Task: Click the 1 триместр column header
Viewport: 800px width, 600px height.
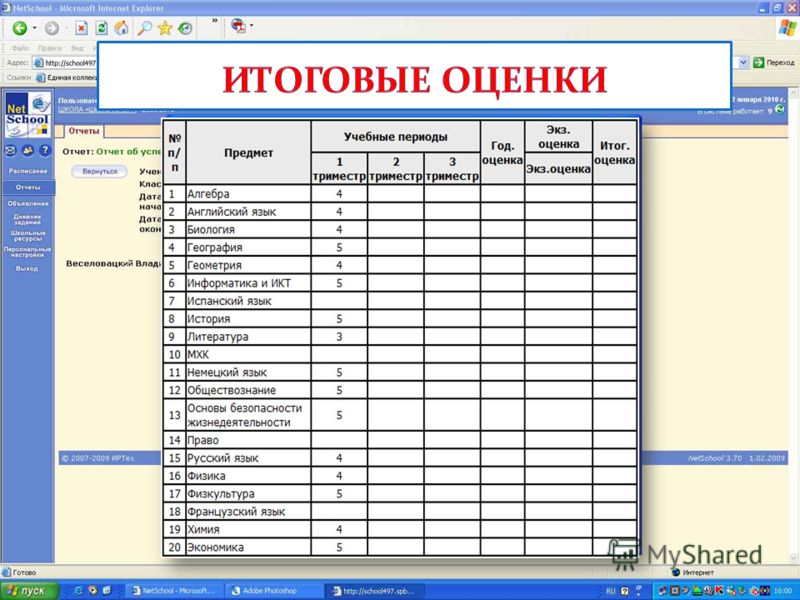Action: (339, 169)
